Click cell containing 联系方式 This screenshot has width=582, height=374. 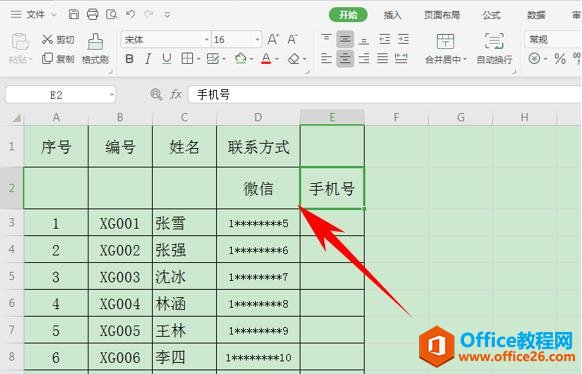258,147
